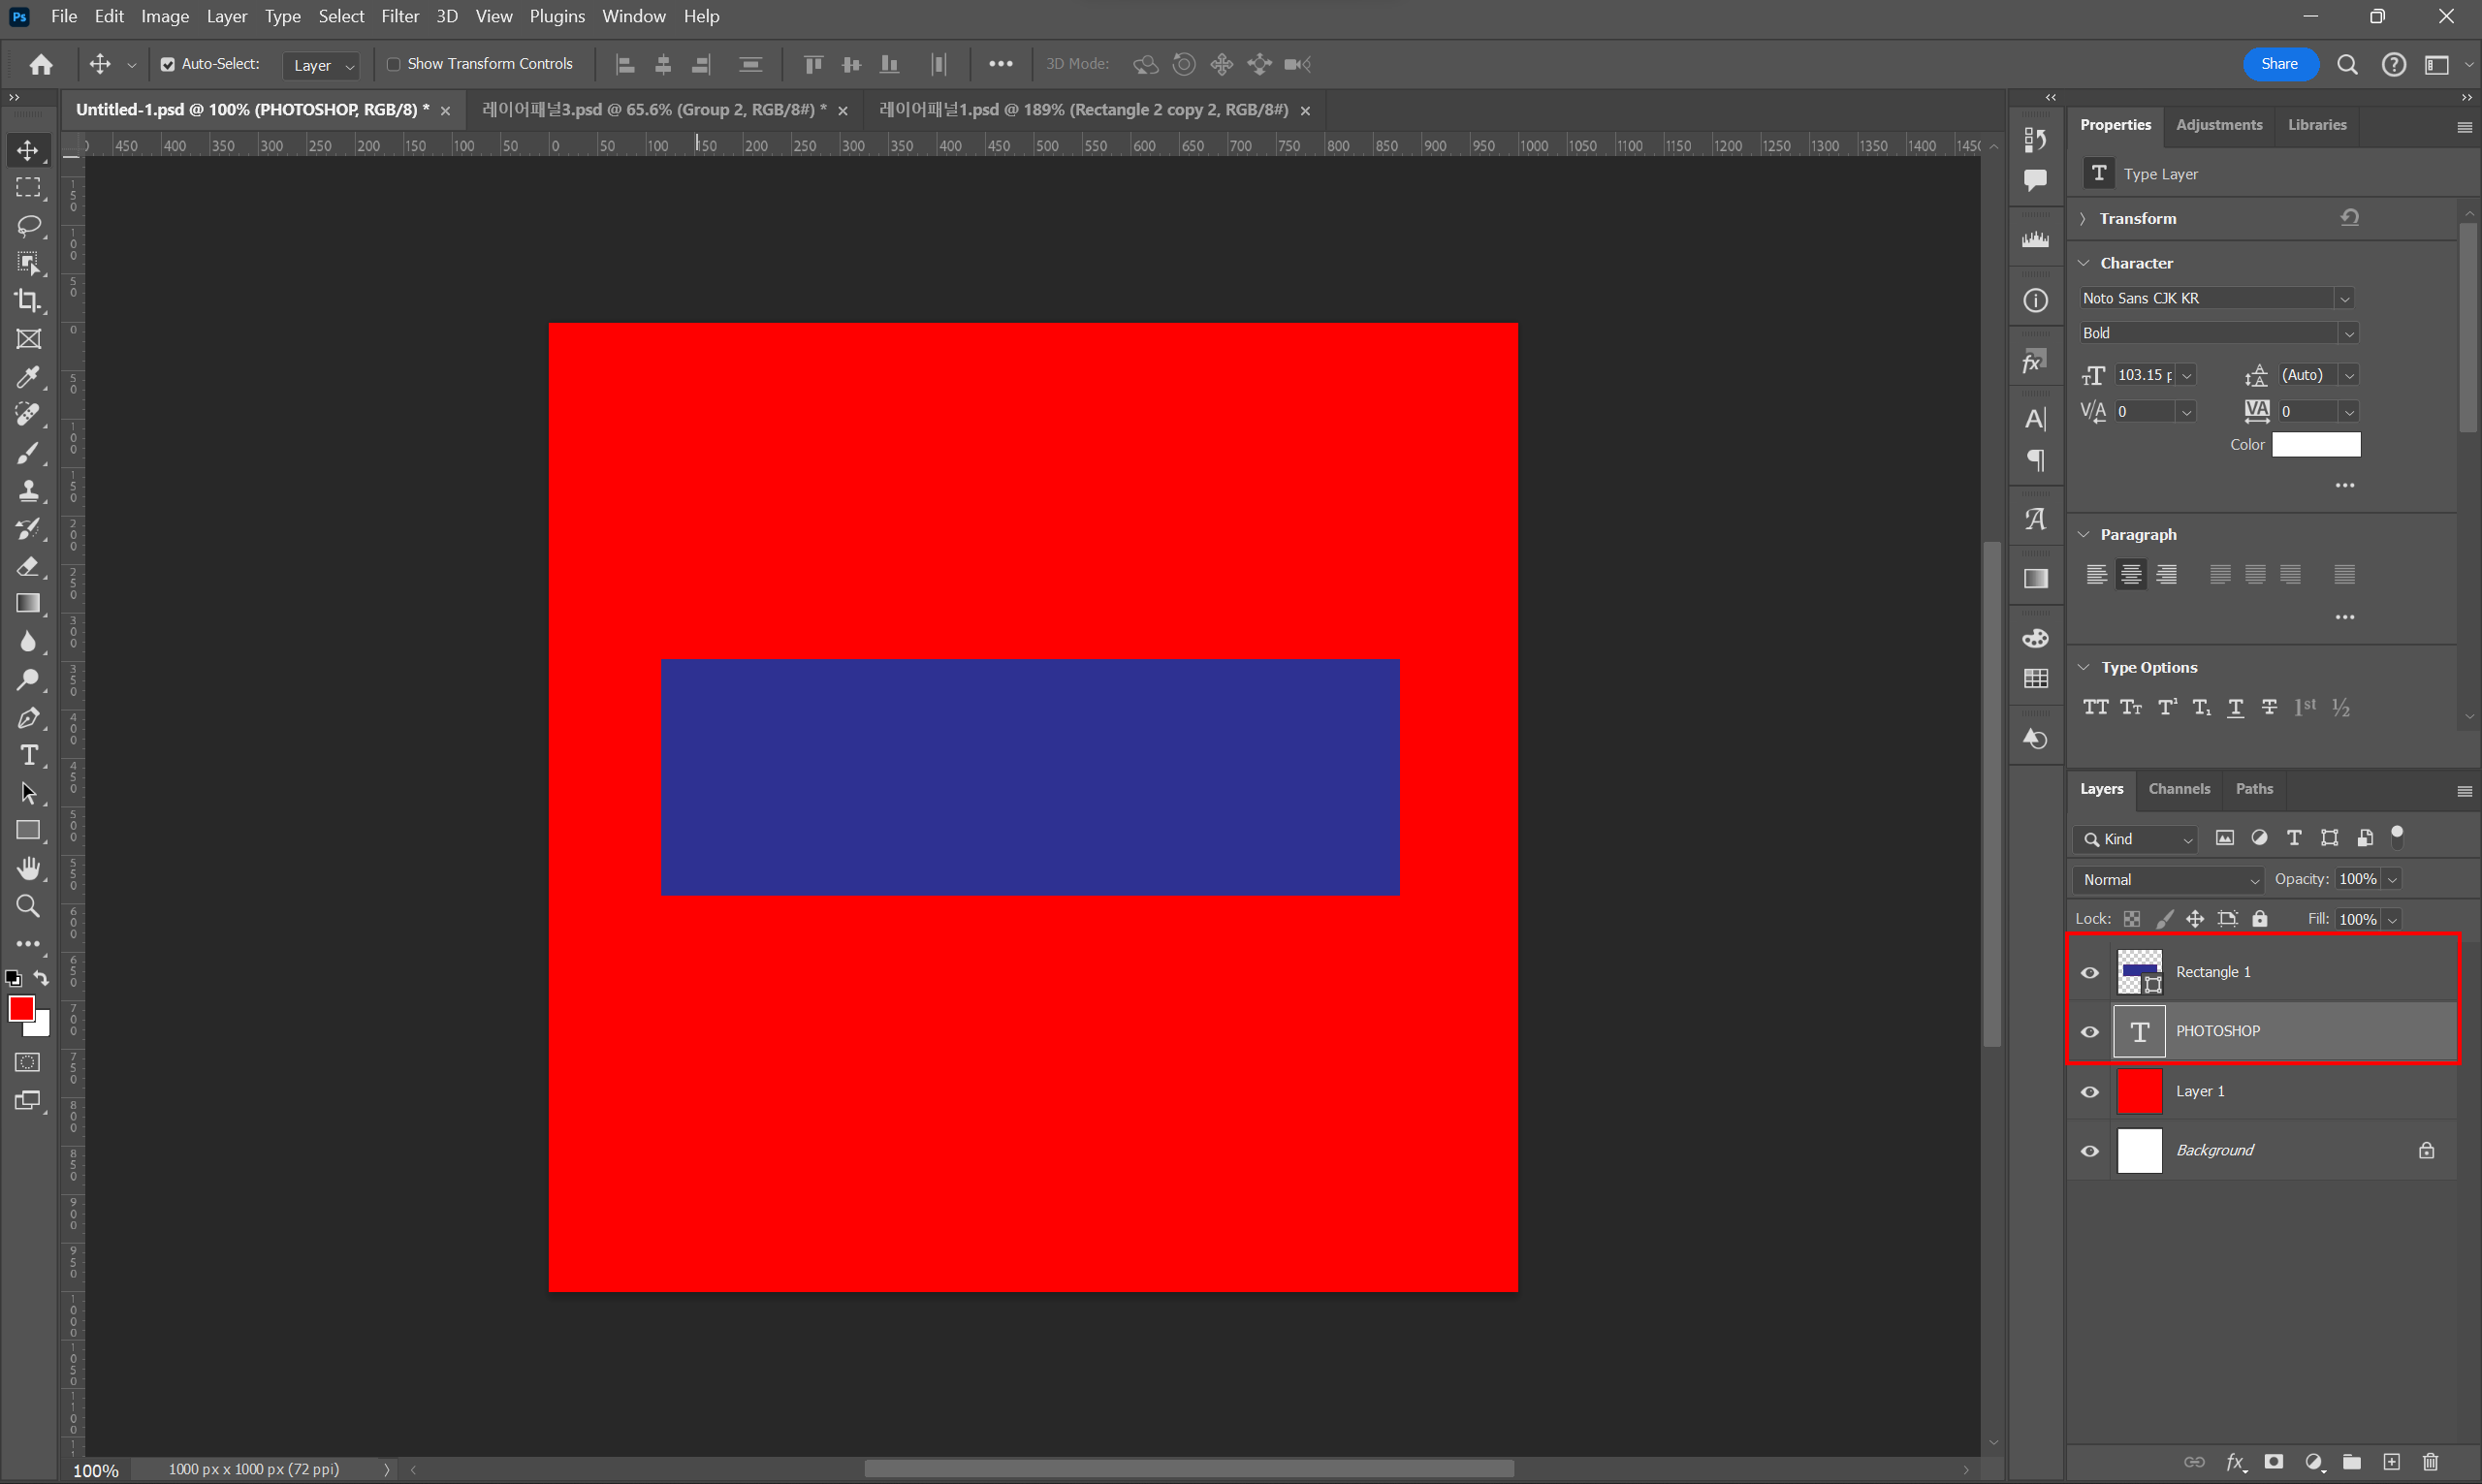Collapse the Character section
Screen dimensions: 2482x1484
[x=2084, y=263]
